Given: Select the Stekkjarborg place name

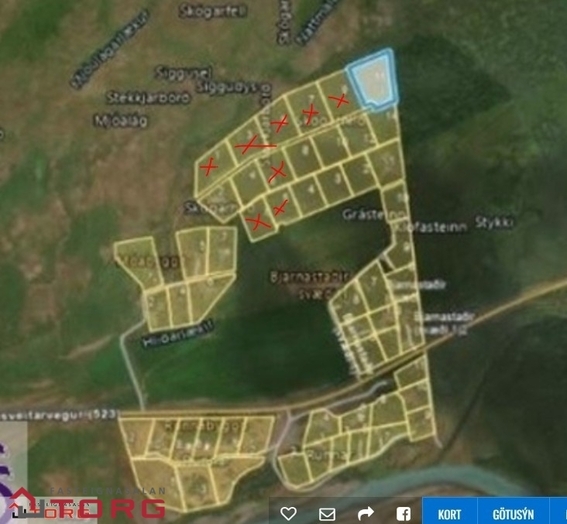Looking at the screenshot, I should 149,98.
